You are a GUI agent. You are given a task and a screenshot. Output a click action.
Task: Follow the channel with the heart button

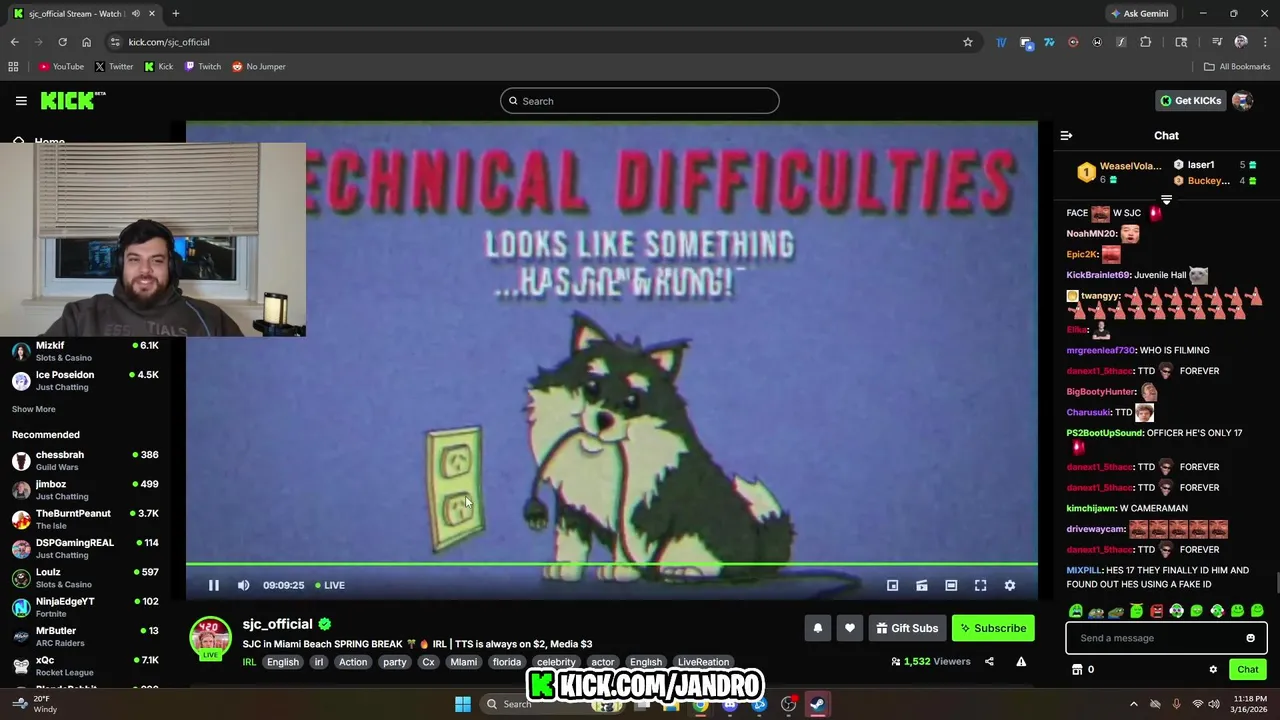point(849,628)
